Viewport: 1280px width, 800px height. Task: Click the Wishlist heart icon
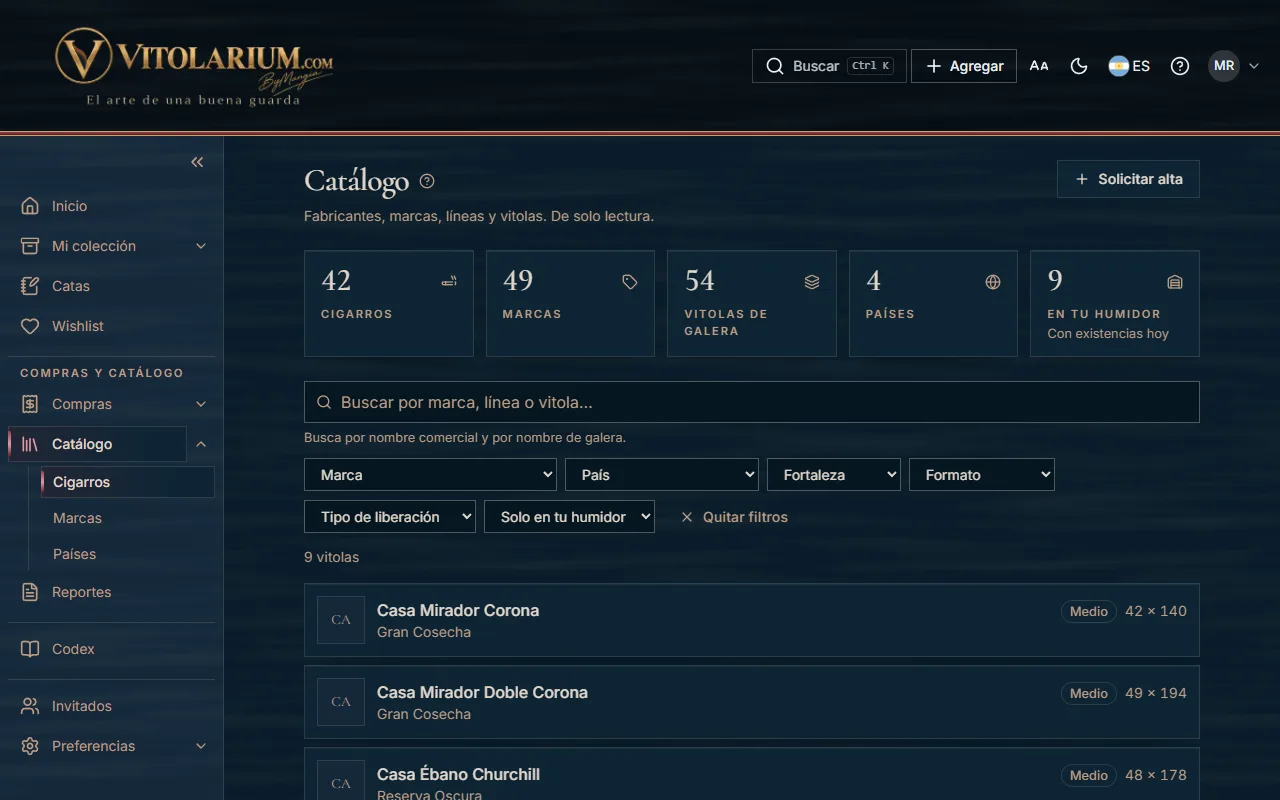(x=30, y=326)
